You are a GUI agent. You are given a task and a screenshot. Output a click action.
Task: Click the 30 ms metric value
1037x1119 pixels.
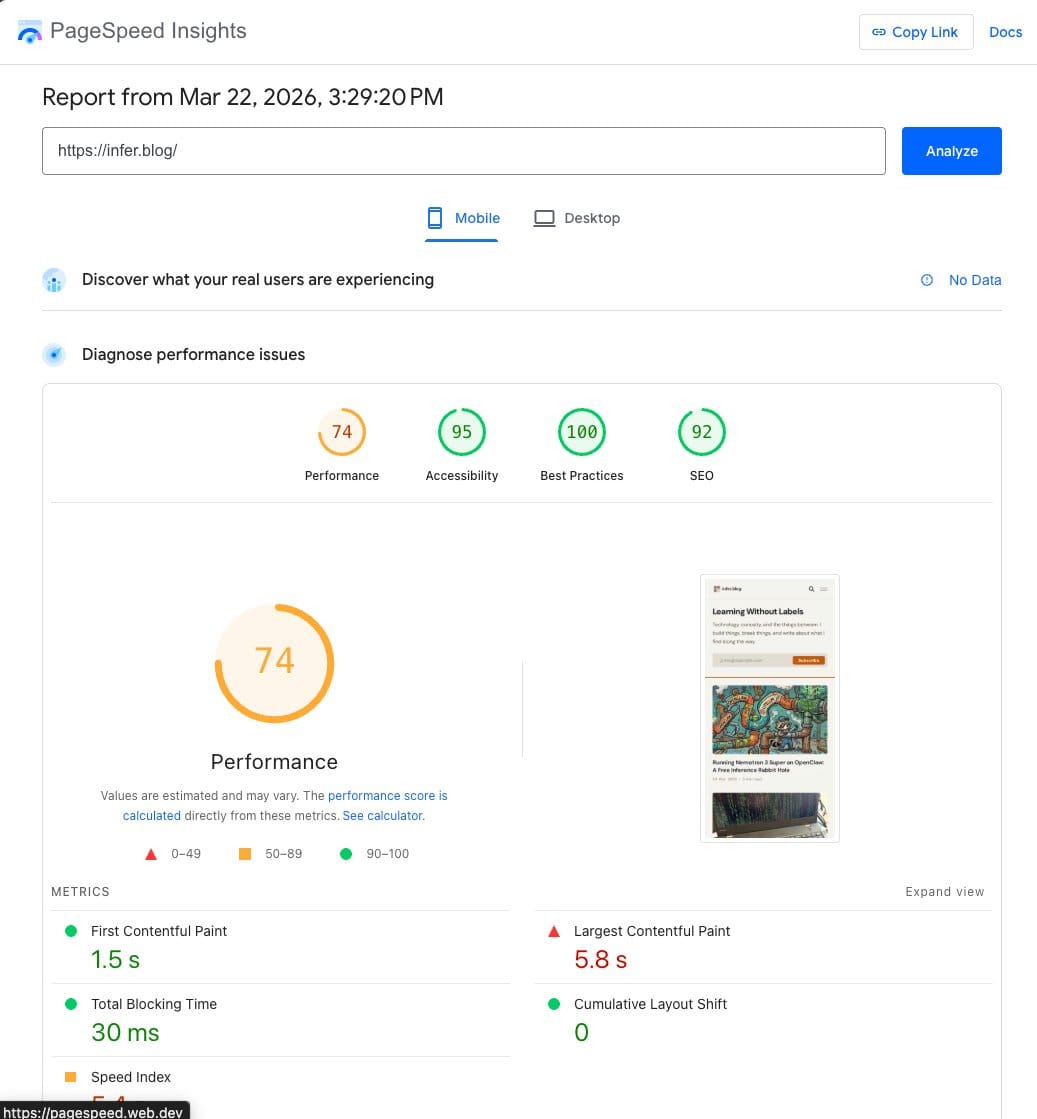click(x=125, y=1033)
